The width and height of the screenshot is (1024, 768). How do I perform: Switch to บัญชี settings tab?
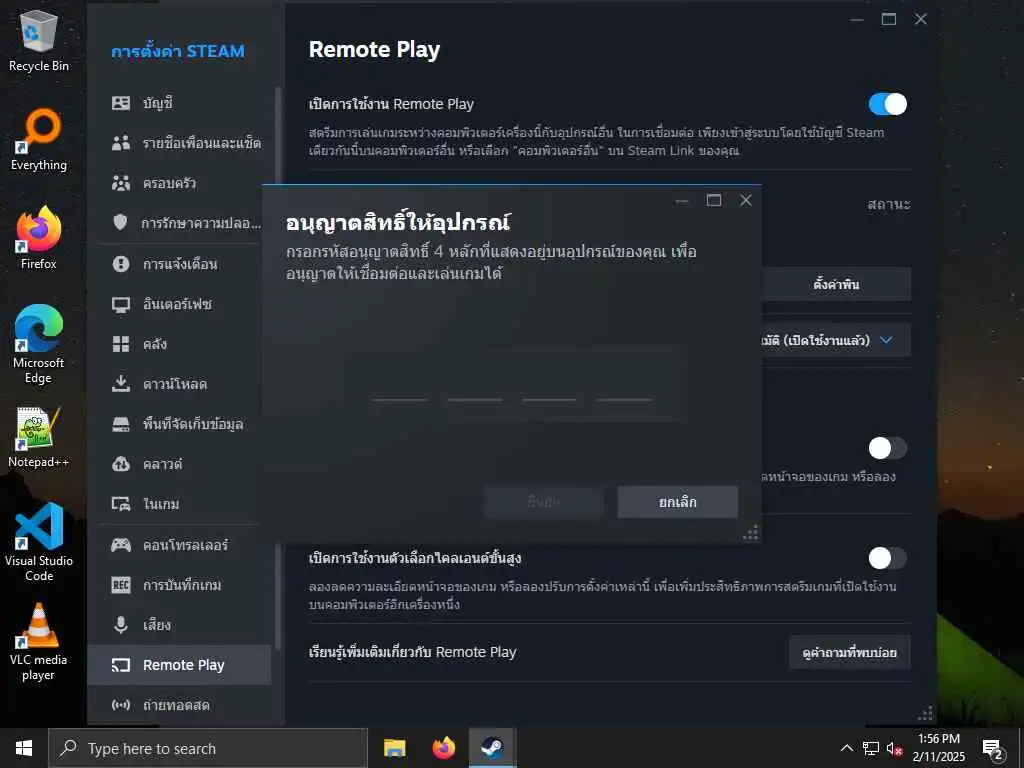point(180,103)
